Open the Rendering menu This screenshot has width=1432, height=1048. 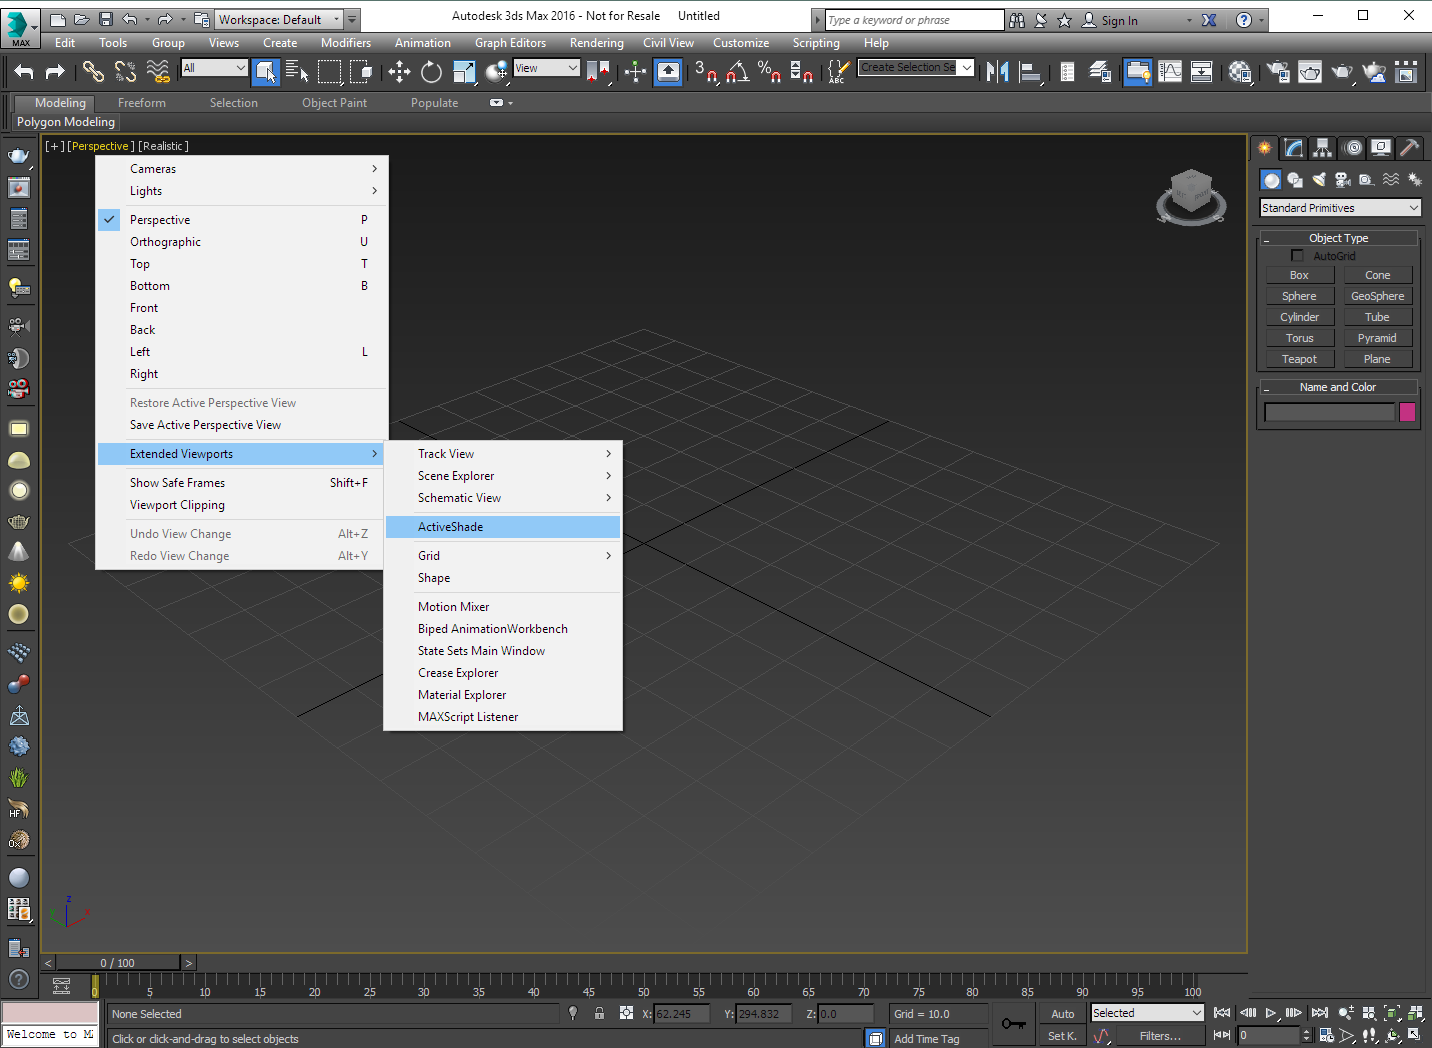pyautogui.click(x=596, y=43)
